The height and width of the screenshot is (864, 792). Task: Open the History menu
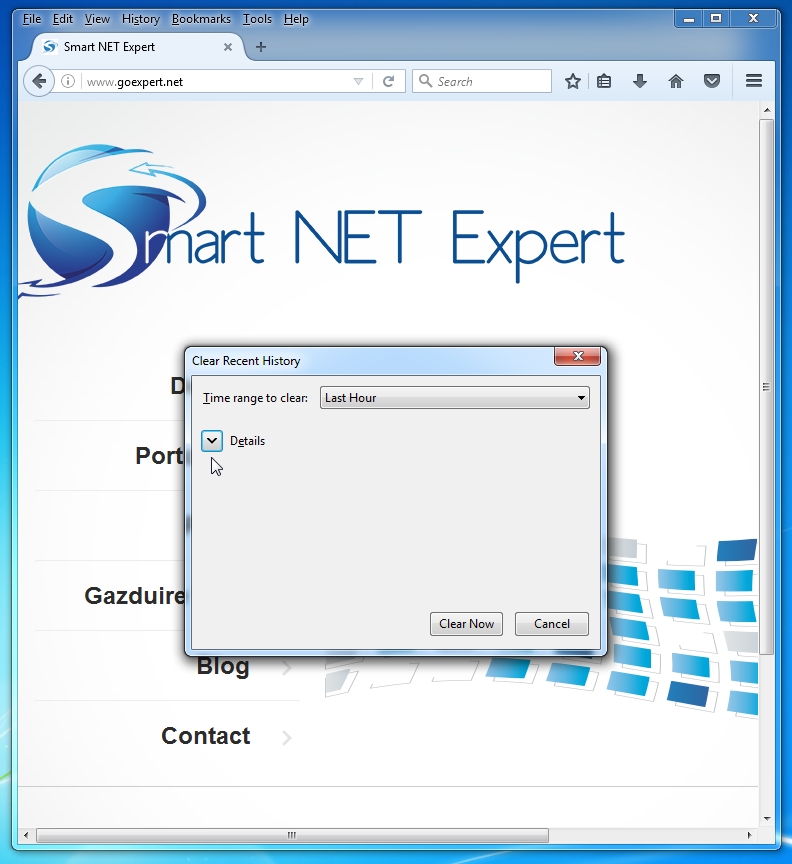[140, 19]
